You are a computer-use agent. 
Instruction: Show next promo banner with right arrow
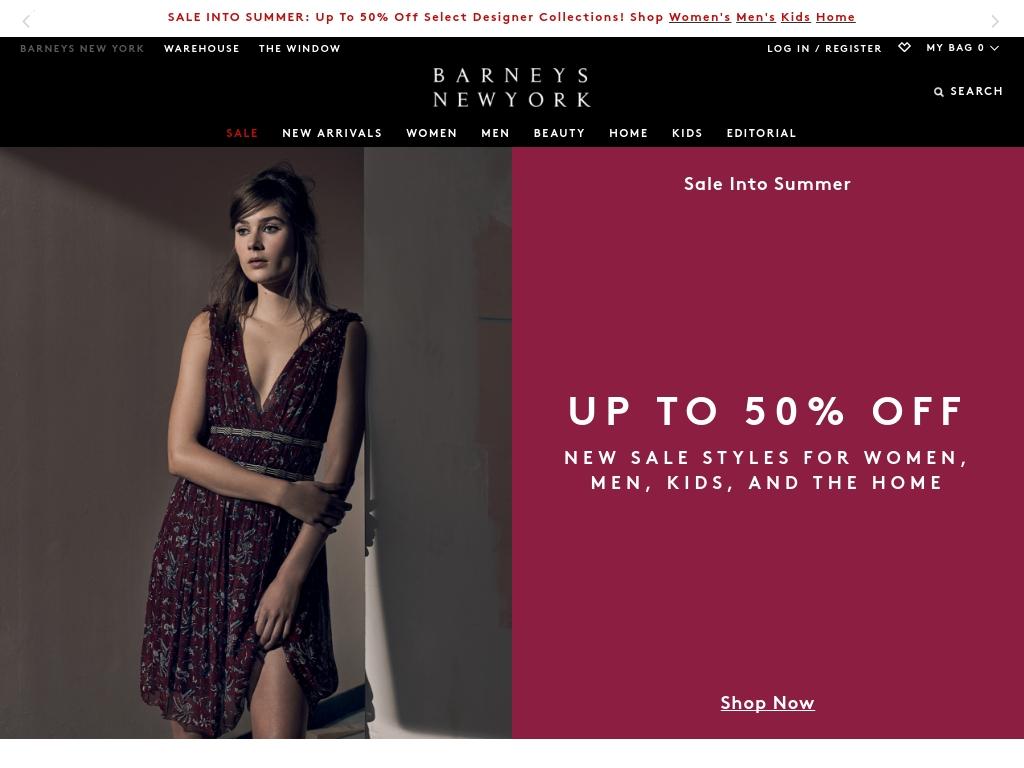995,22
